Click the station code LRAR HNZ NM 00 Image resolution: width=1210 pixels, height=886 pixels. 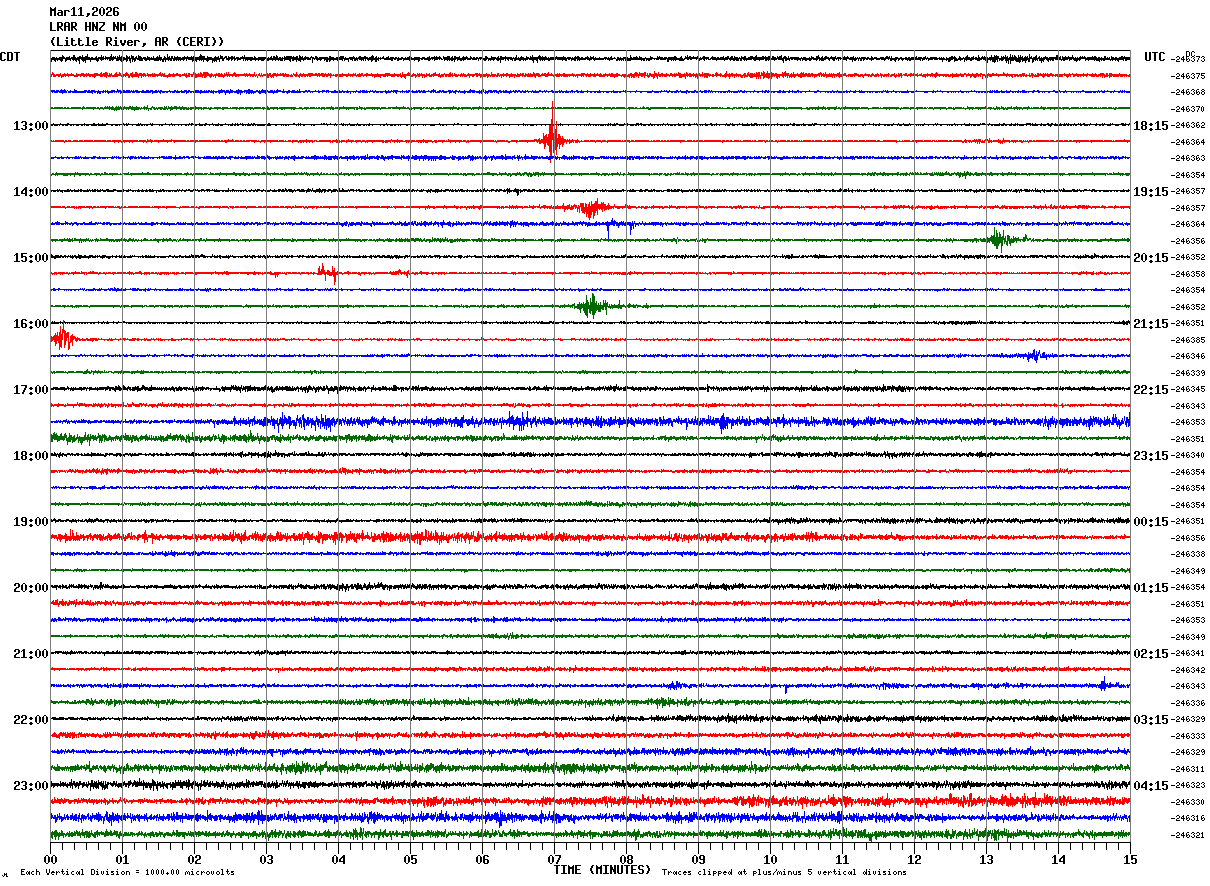pyautogui.click(x=98, y=27)
